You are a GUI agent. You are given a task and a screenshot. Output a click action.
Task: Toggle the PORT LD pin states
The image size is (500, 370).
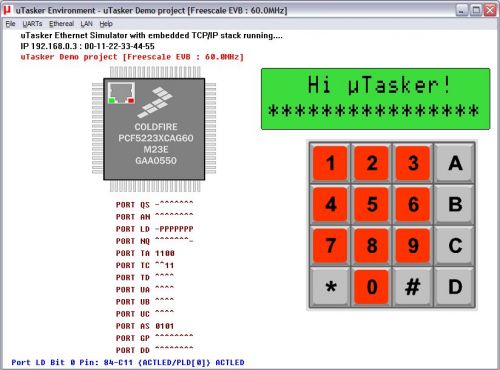174,229
